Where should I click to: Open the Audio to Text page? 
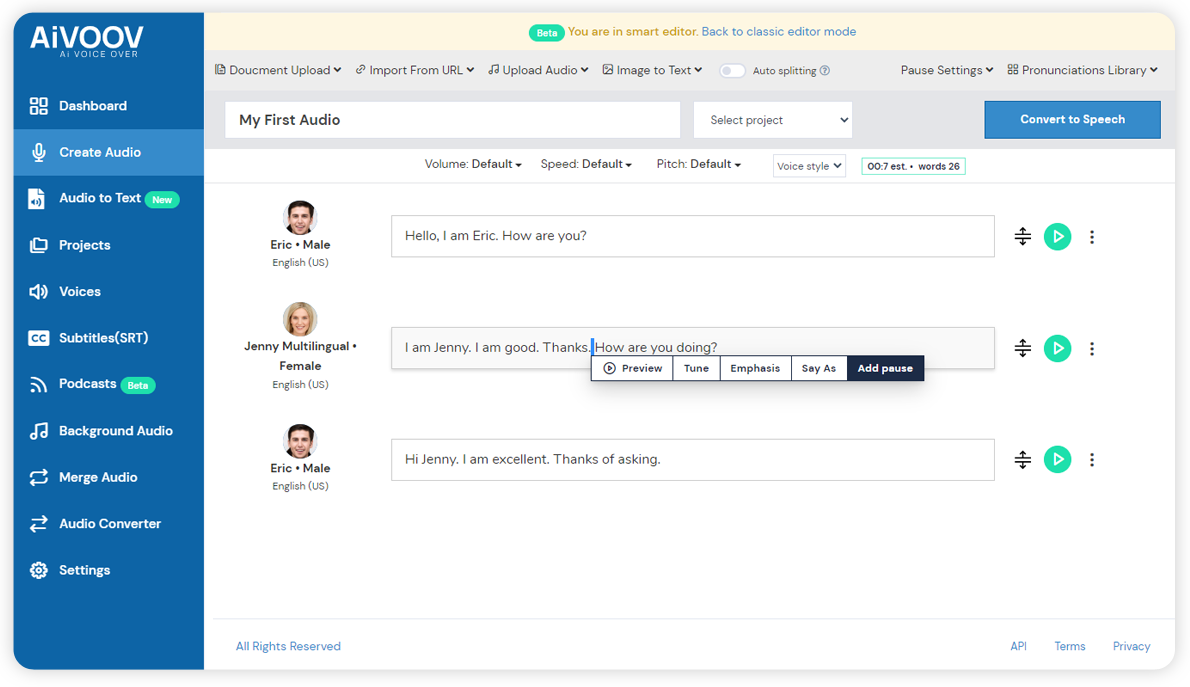pos(100,198)
